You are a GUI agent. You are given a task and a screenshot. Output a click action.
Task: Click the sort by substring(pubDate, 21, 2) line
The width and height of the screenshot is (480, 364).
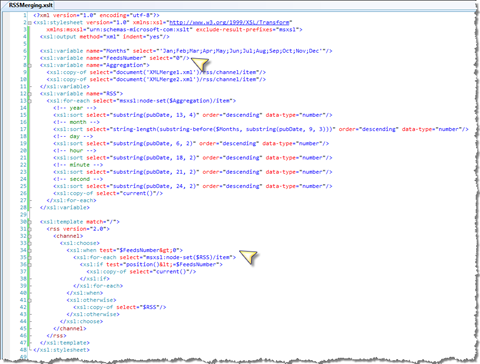click(x=193, y=172)
